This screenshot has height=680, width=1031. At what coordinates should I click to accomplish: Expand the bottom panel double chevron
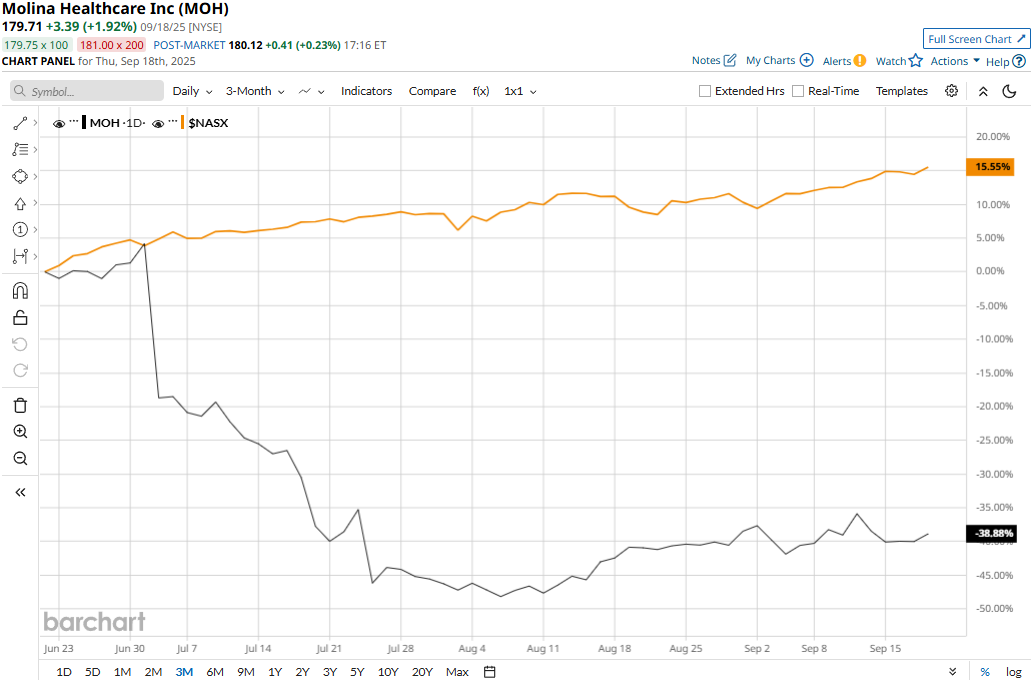[953, 671]
